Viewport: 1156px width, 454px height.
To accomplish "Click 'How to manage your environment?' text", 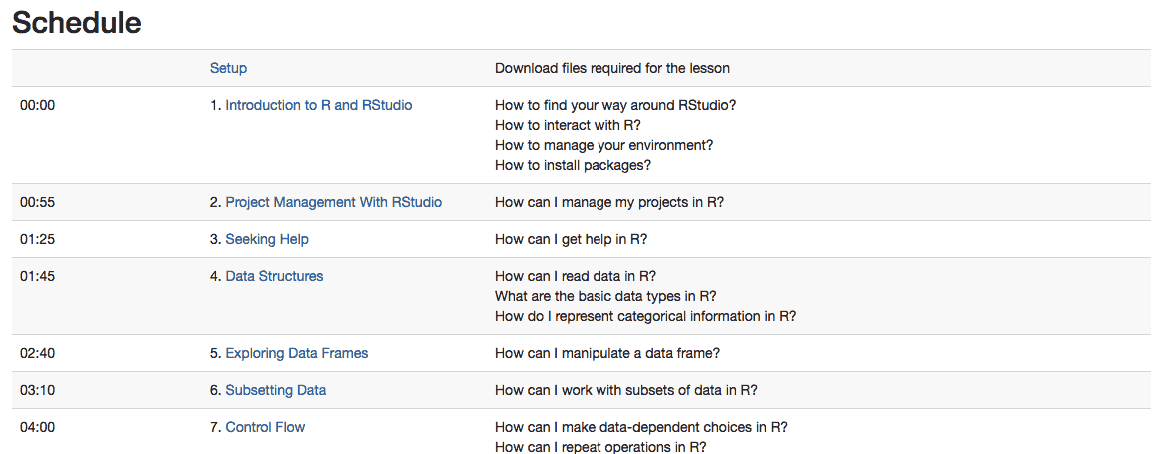I will [604, 145].
